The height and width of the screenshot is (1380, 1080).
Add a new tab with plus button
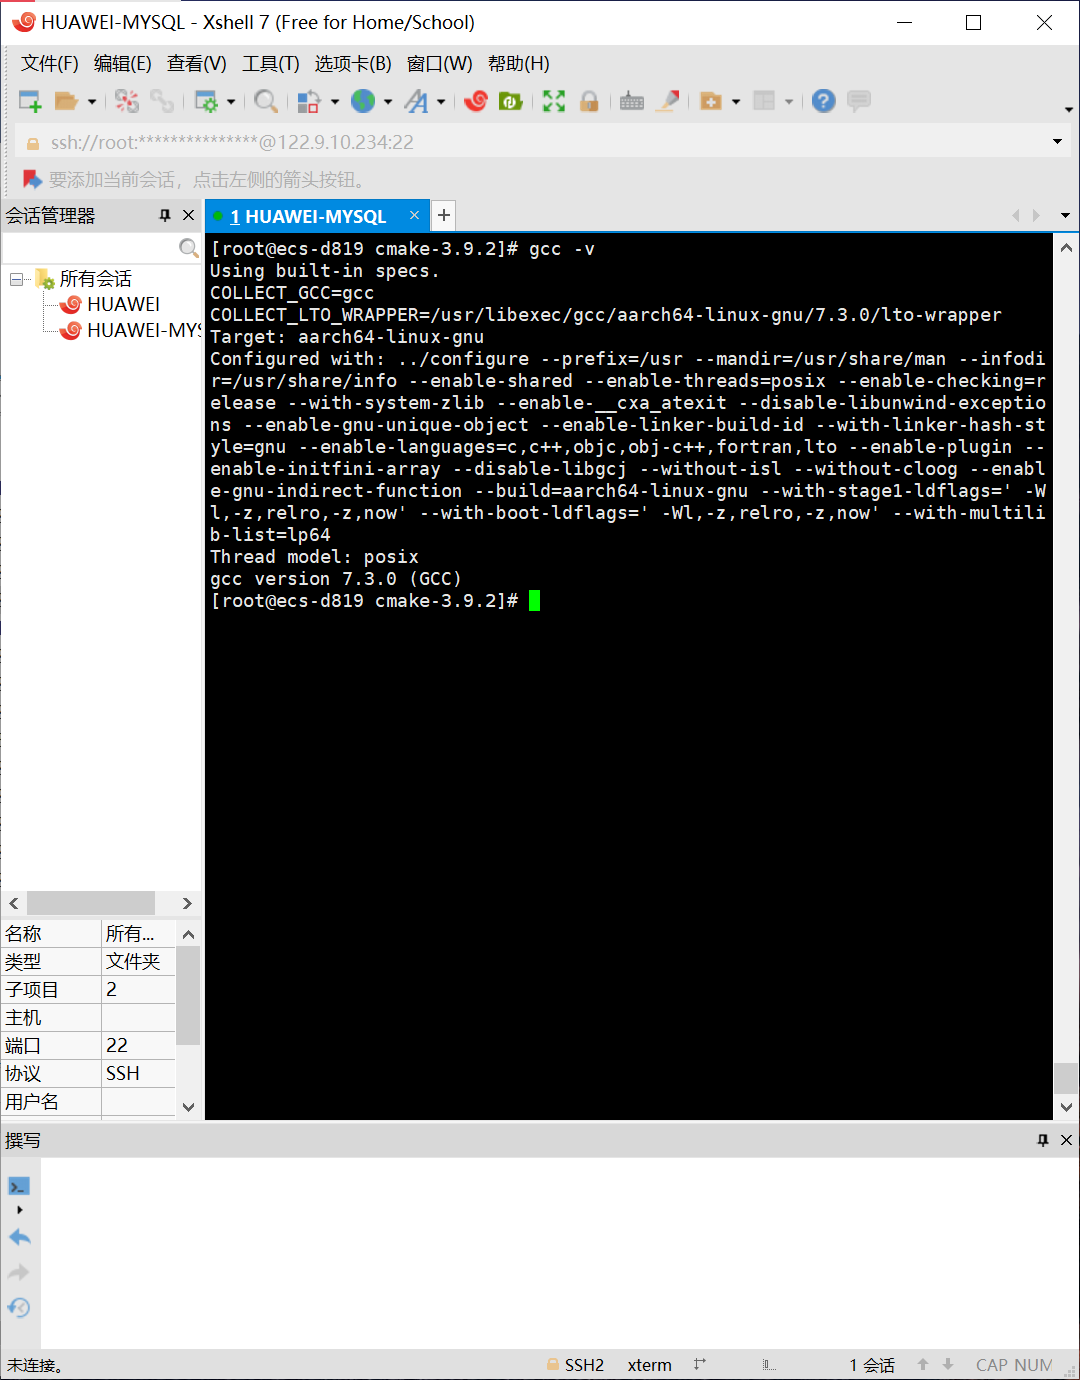(444, 215)
